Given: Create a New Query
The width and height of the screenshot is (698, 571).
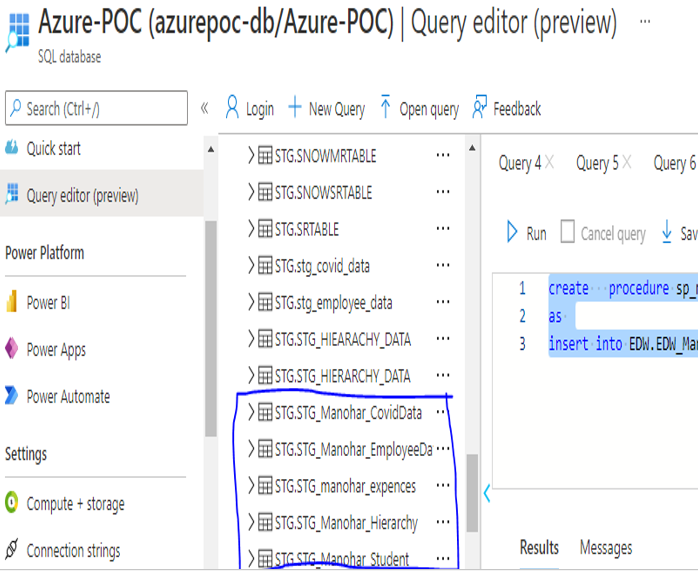Looking at the screenshot, I should 327,109.
